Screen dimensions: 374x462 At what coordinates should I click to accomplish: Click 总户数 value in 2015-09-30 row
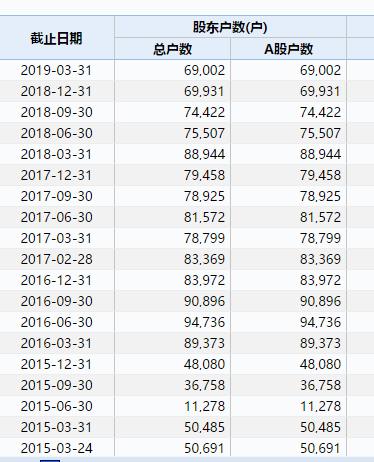204,385
